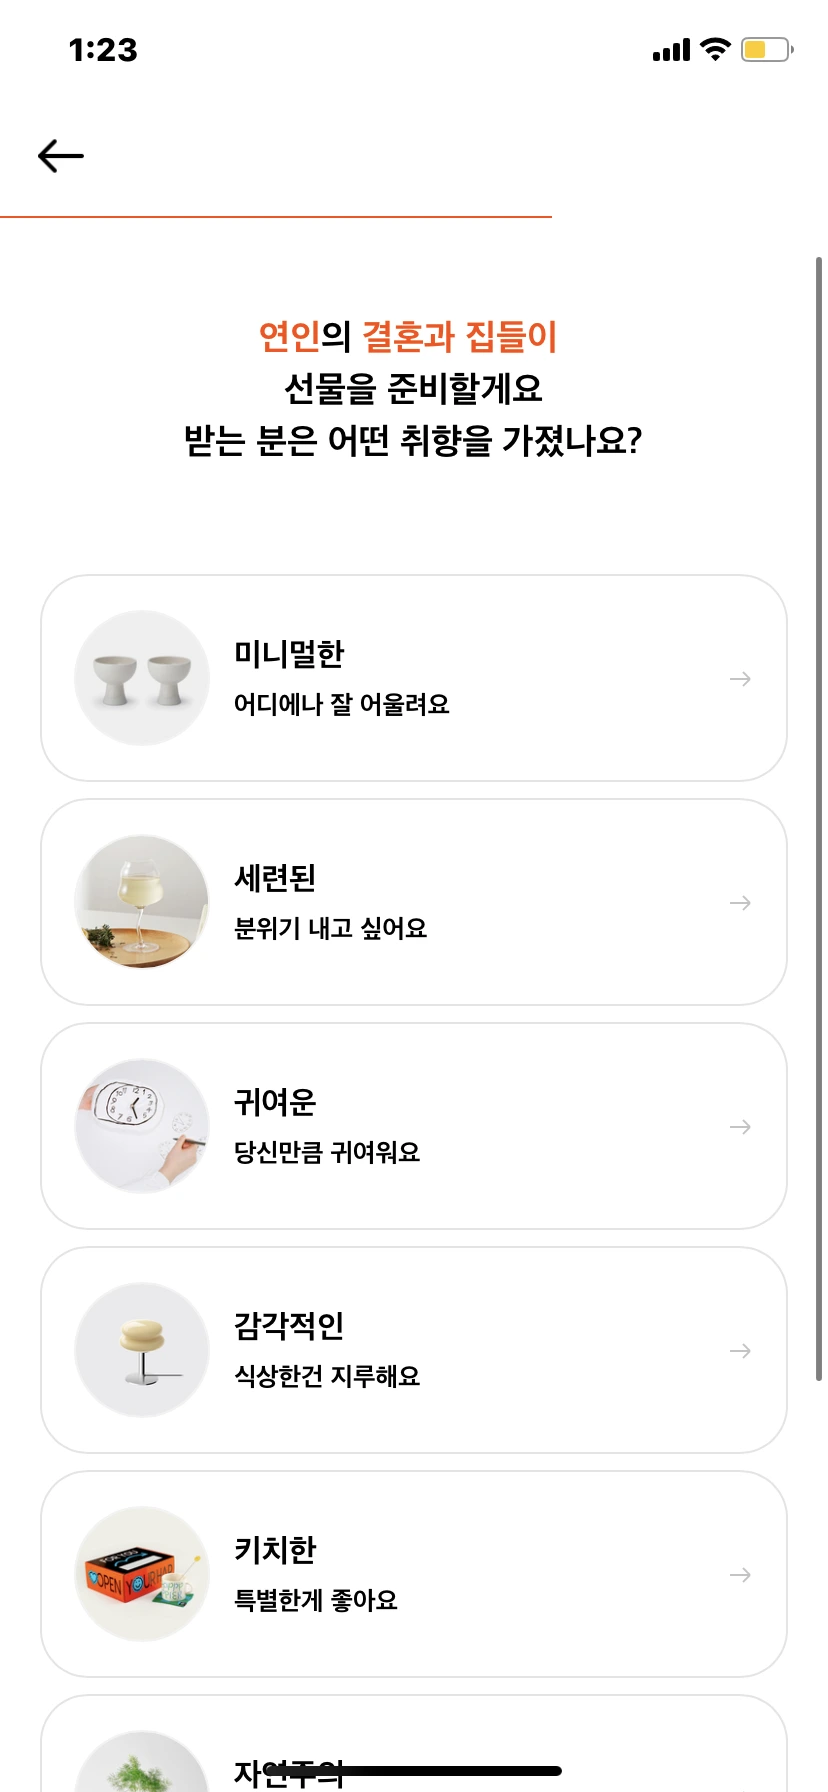The width and height of the screenshot is (828, 1792).
Task: Click the orange progress bar
Action: pos(276,216)
